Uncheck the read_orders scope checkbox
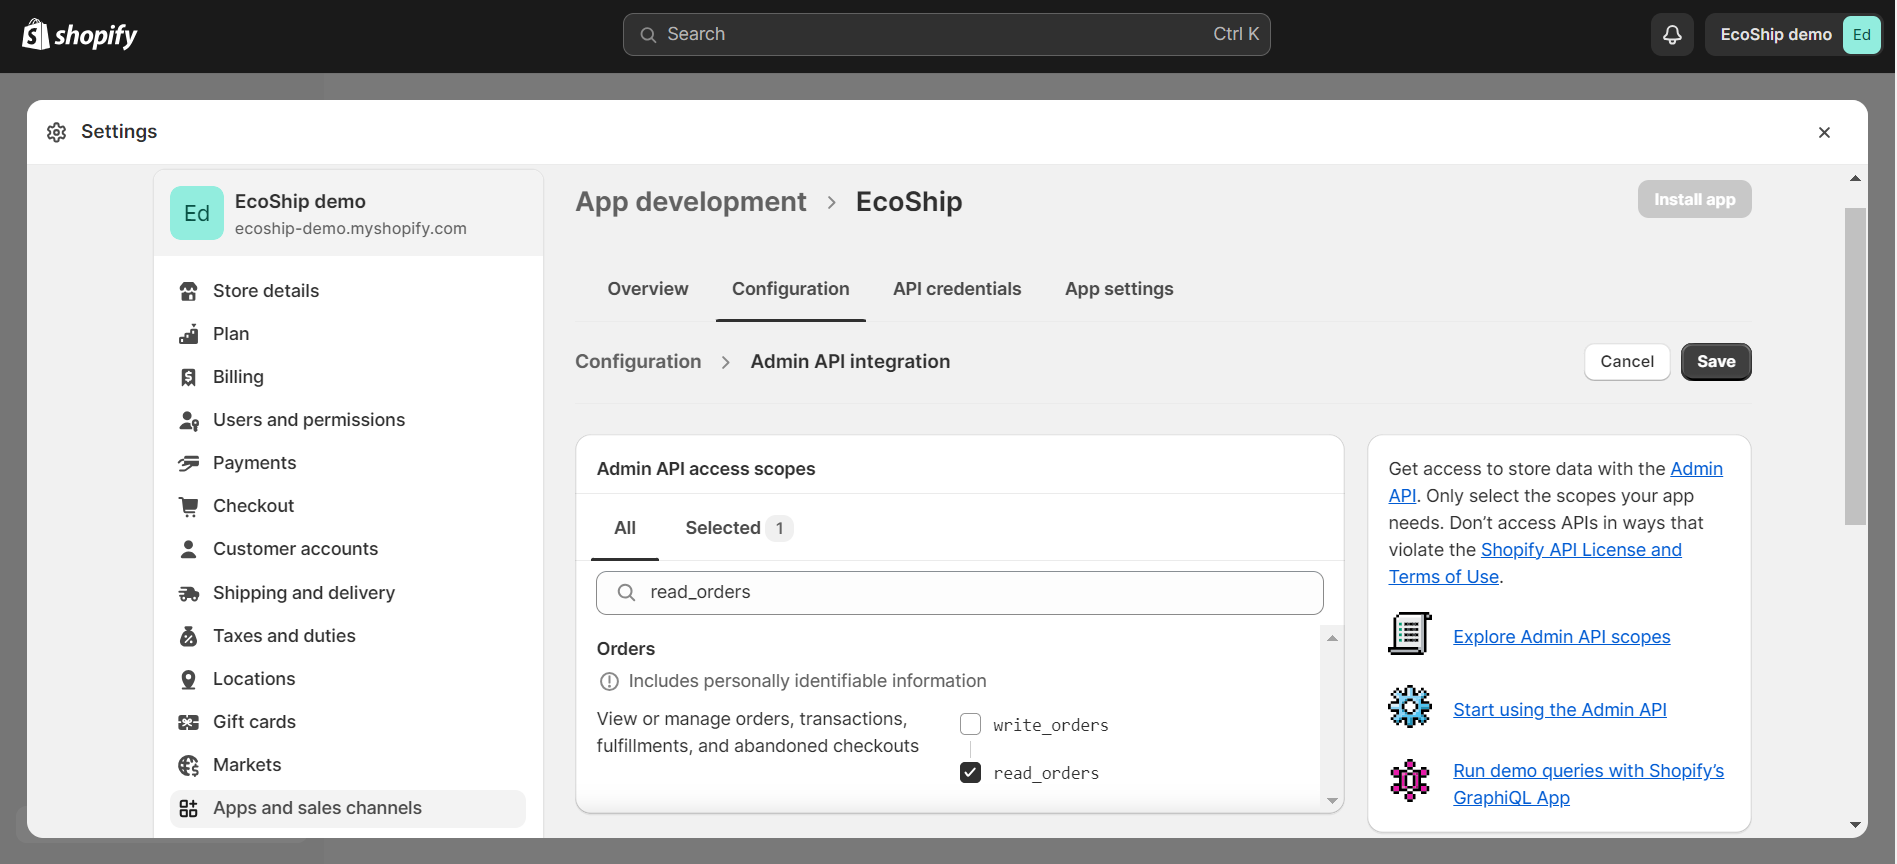The image size is (1897, 864). [970, 772]
